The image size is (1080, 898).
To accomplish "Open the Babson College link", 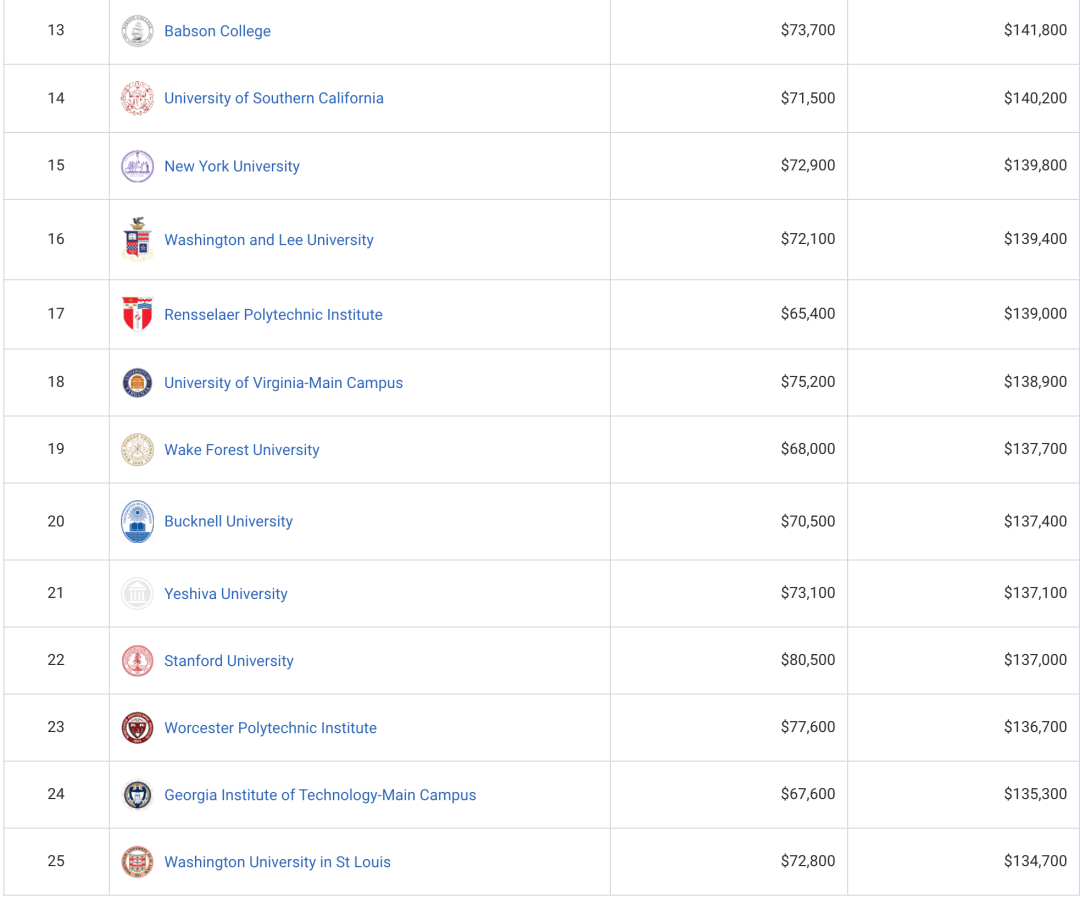I will 217,31.
